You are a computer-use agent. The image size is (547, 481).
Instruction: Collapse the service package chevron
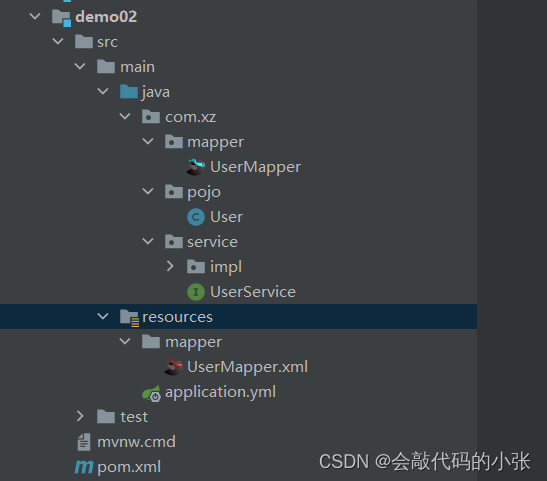click(148, 241)
